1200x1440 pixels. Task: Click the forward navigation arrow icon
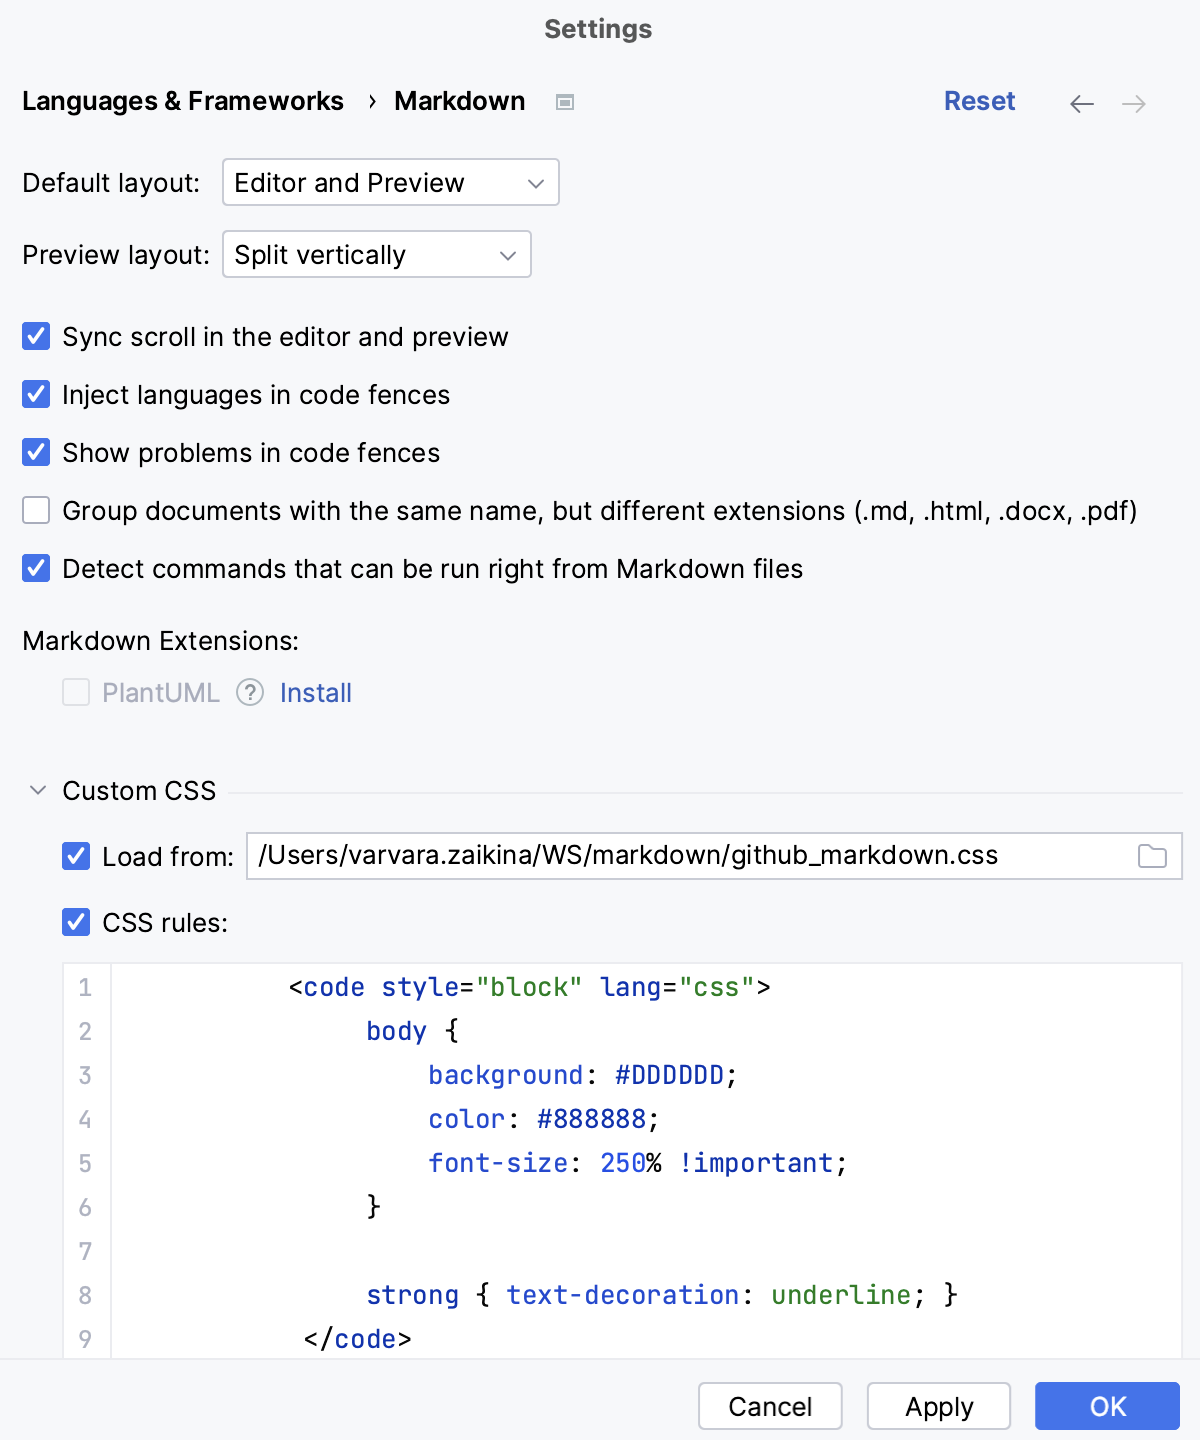(1133, 103)
